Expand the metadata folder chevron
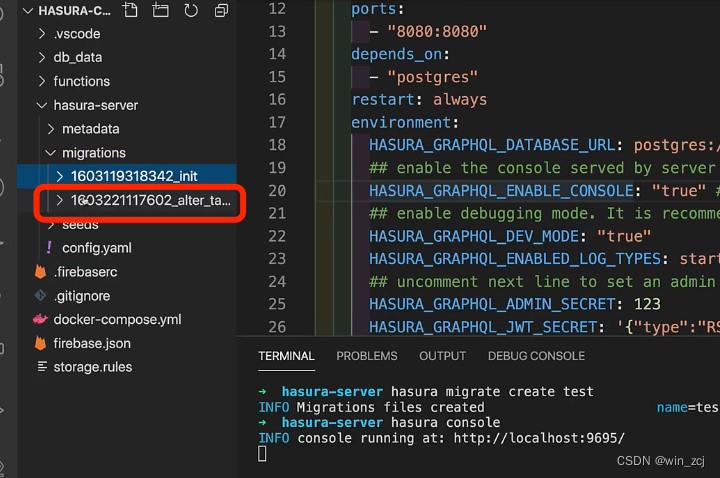The width and height of the screenshot is (720, 478). [51, 129]
